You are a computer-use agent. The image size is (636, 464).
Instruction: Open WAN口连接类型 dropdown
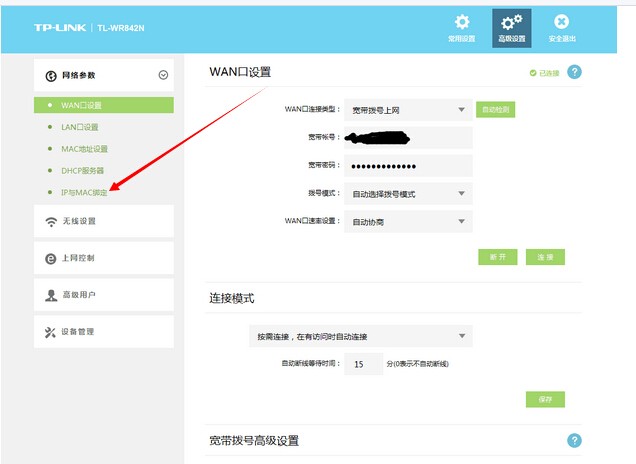(x=408, y=110)
